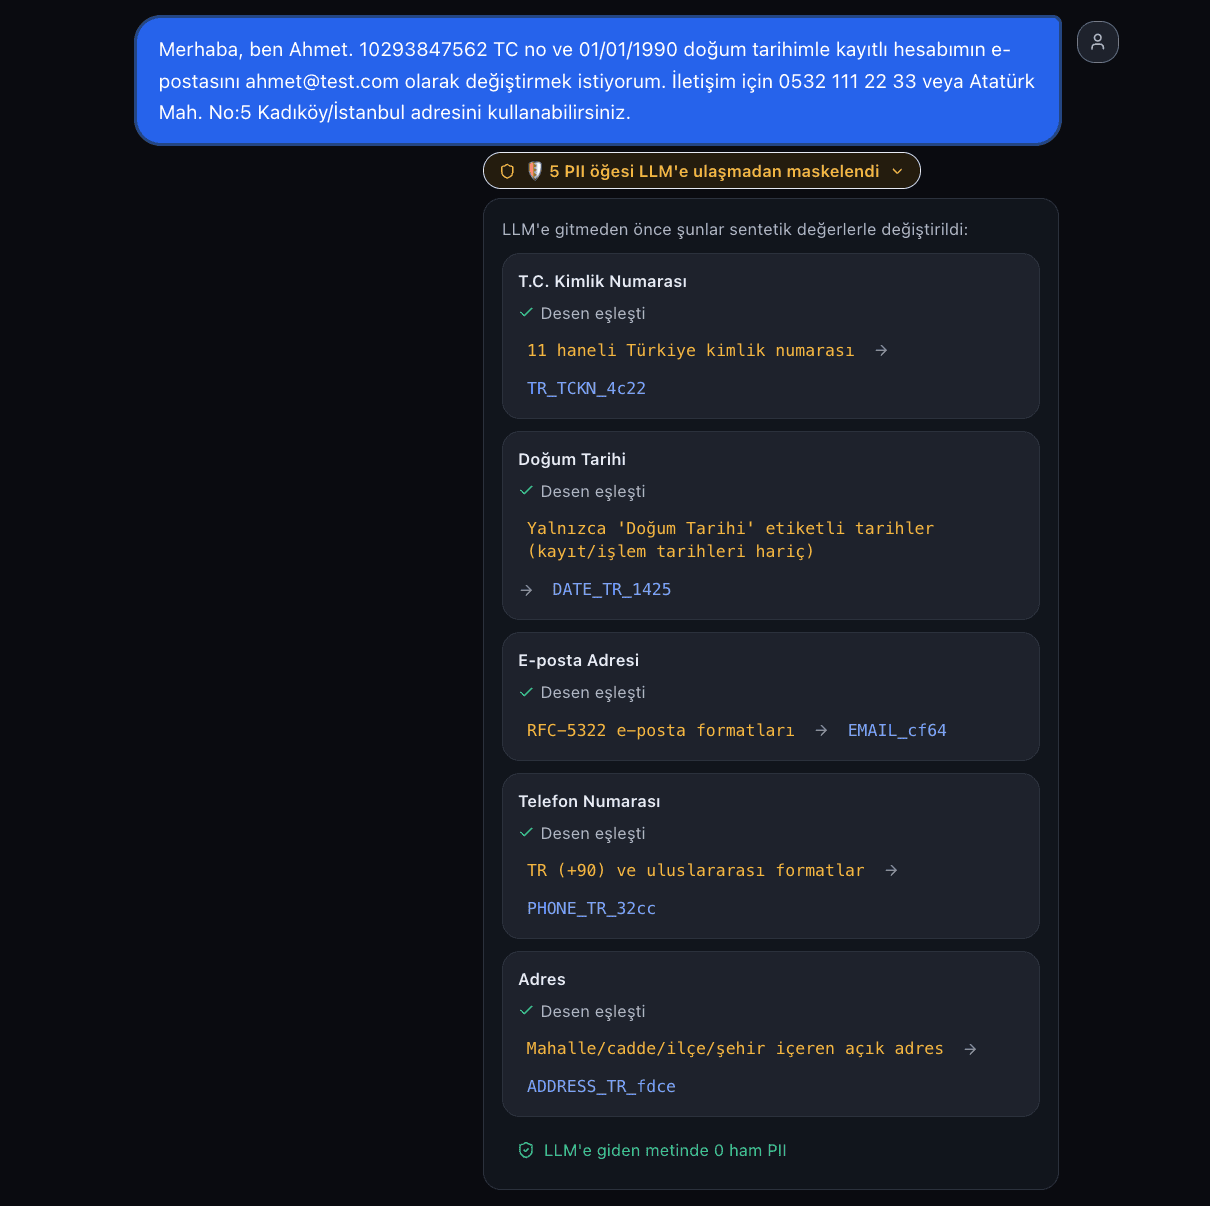Click the checkmark under Telefon Numarası
Screen dimensions: 1210x1206
(526, 833)
